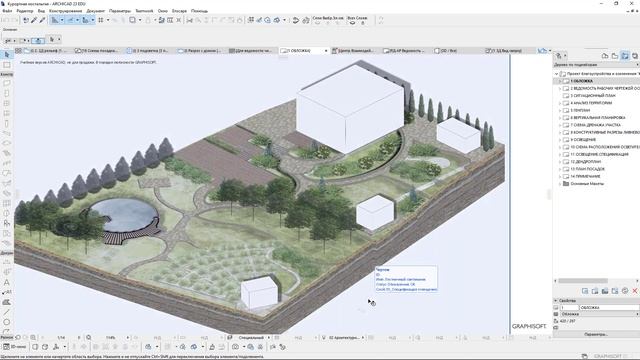
Task: Open the Файл menu
Action: (7, 11)
